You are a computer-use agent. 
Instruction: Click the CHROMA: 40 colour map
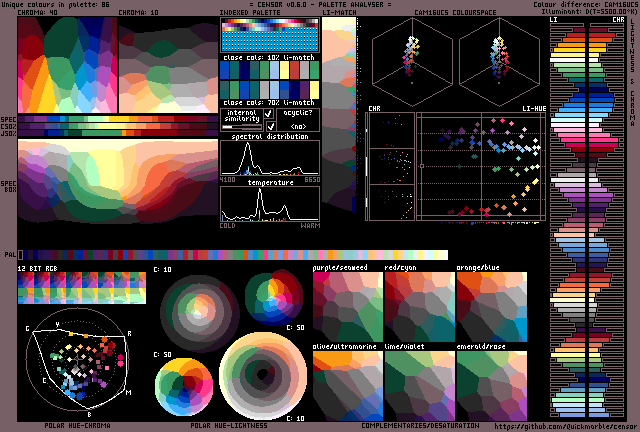click(x=67, y=65)
